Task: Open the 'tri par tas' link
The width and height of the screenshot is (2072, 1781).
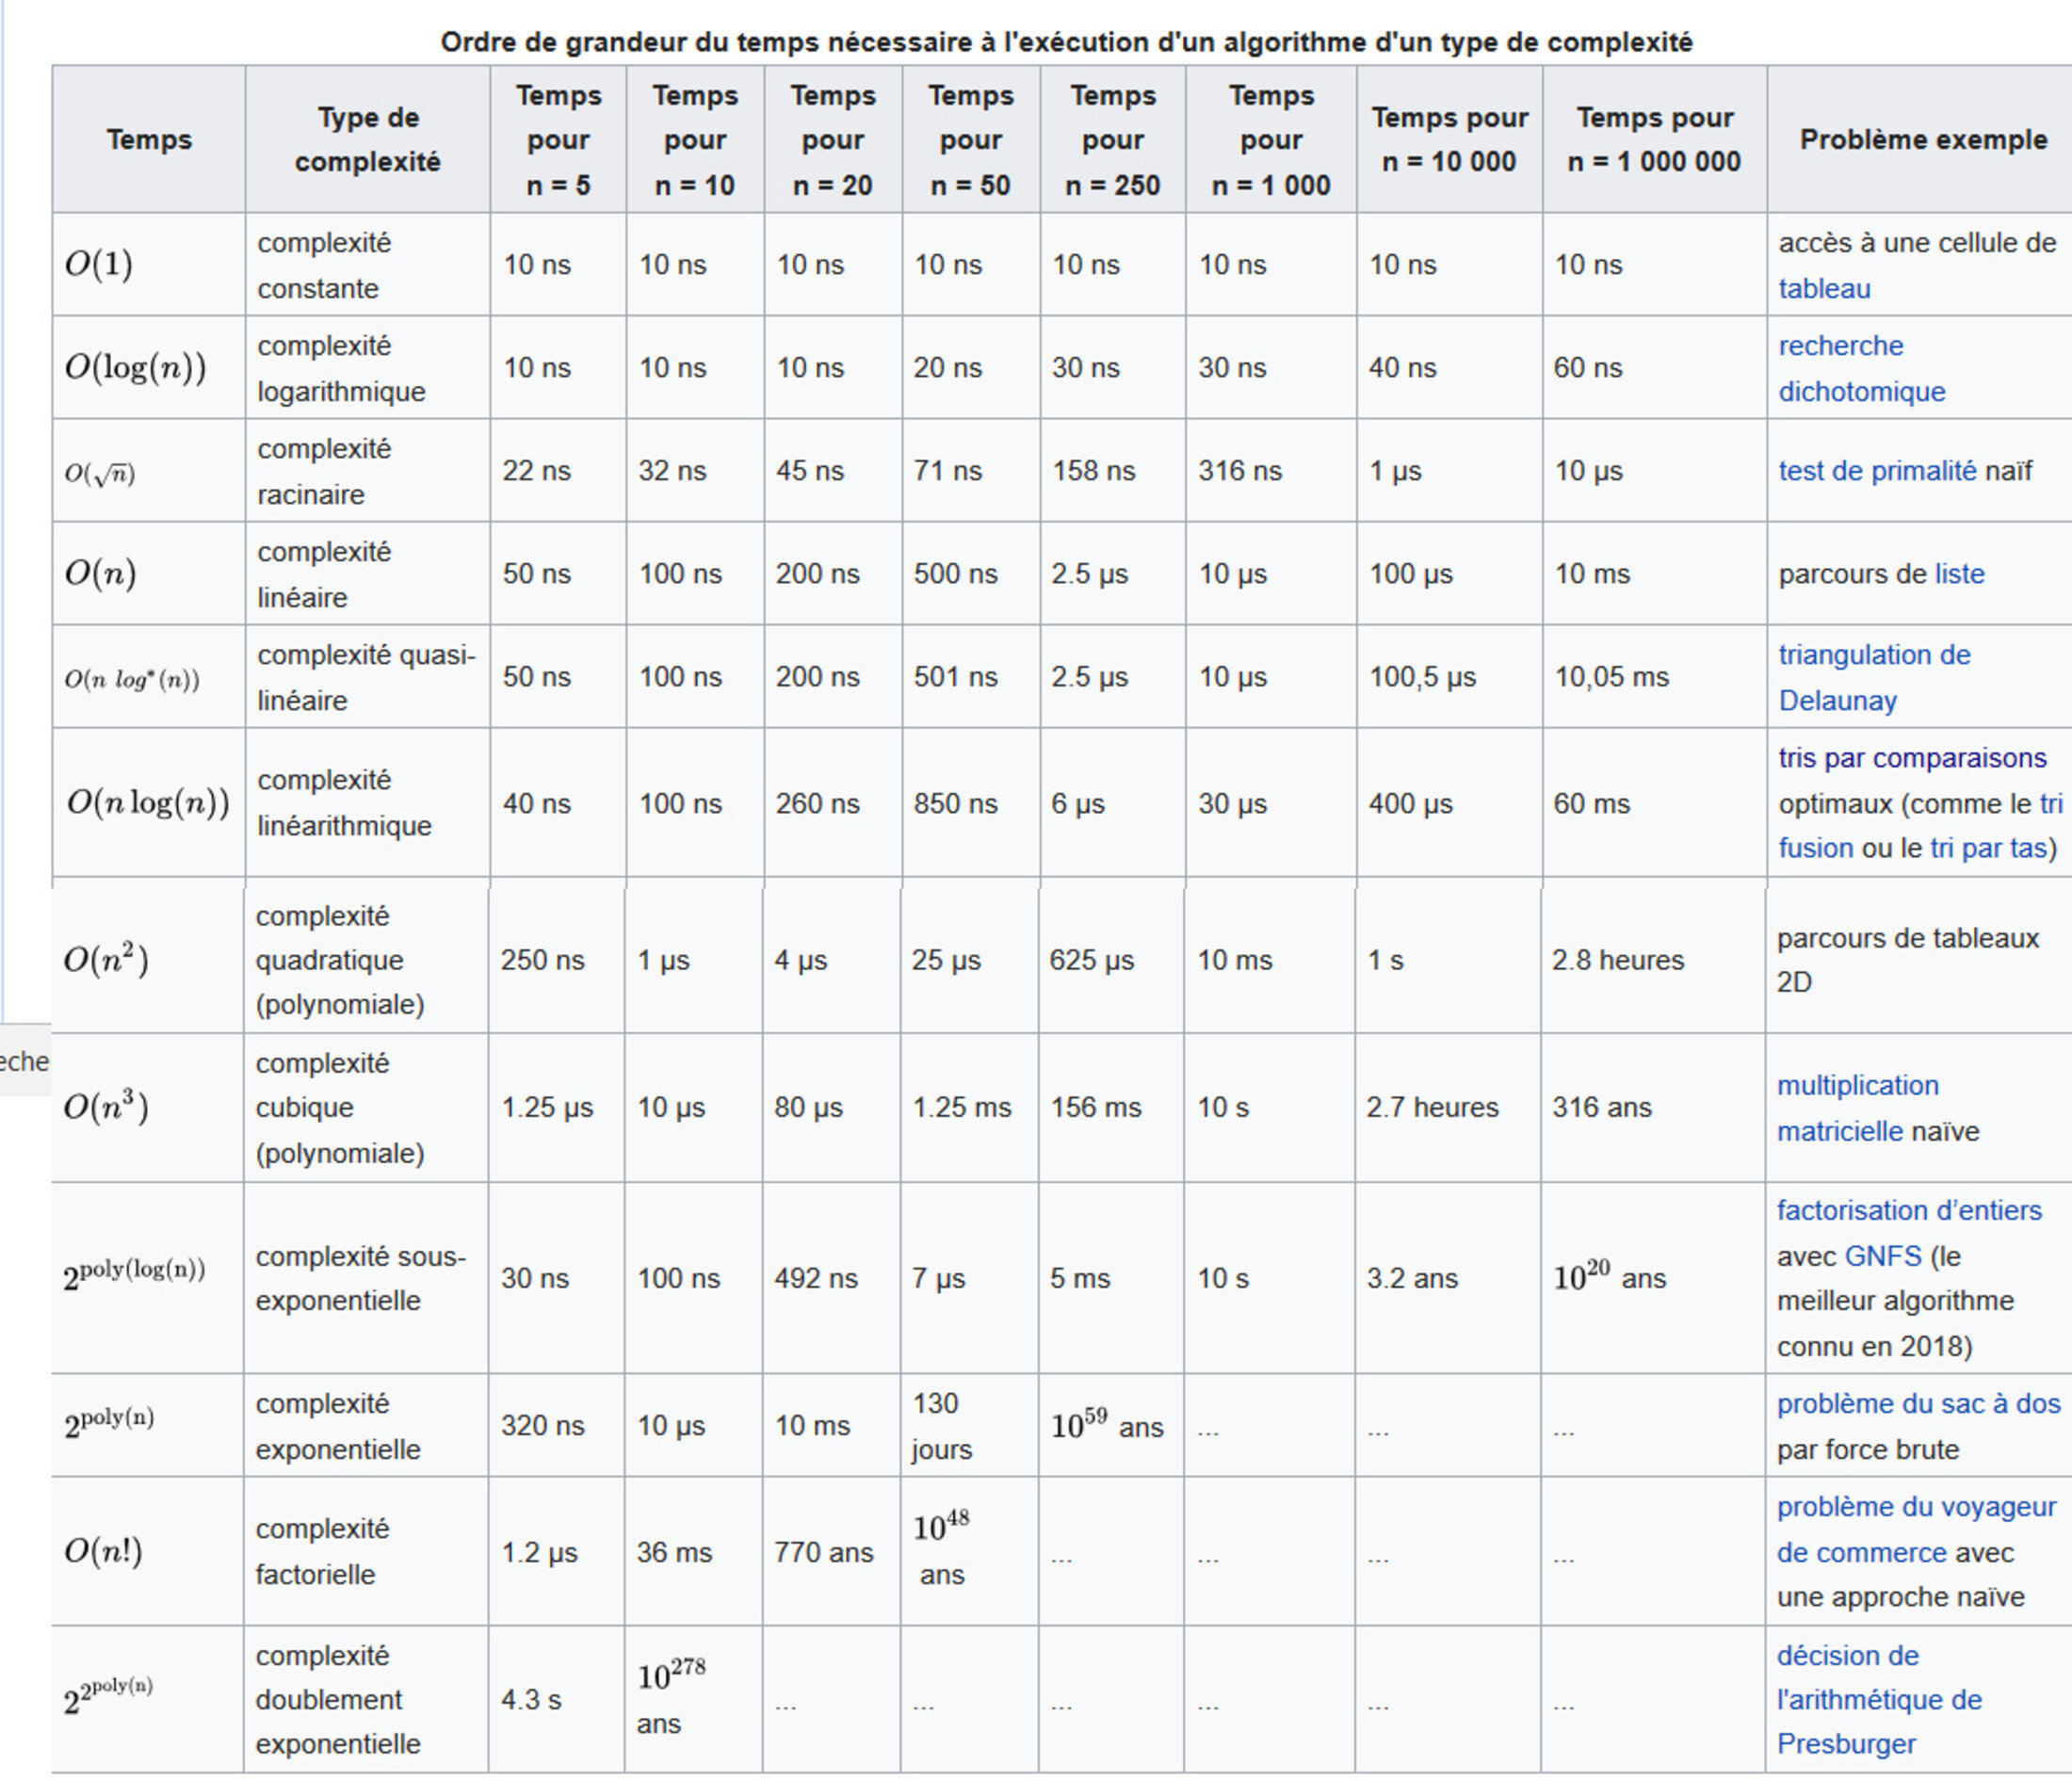Action: pyautogui.click(x=1987, y=848)
